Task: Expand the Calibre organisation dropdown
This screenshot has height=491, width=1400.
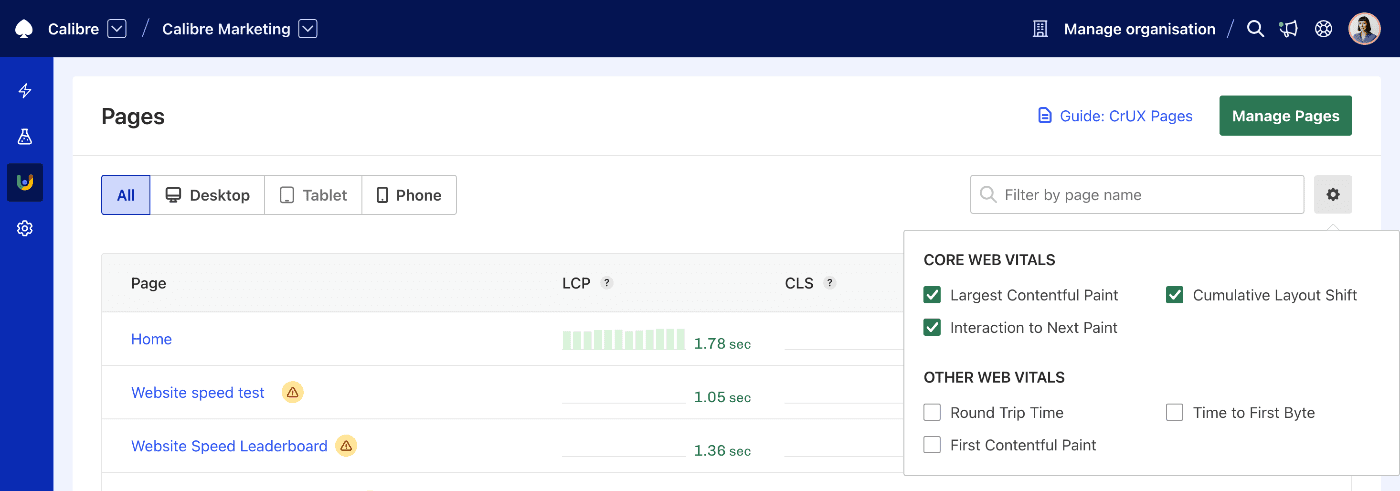Action: [x=117, y=29]
